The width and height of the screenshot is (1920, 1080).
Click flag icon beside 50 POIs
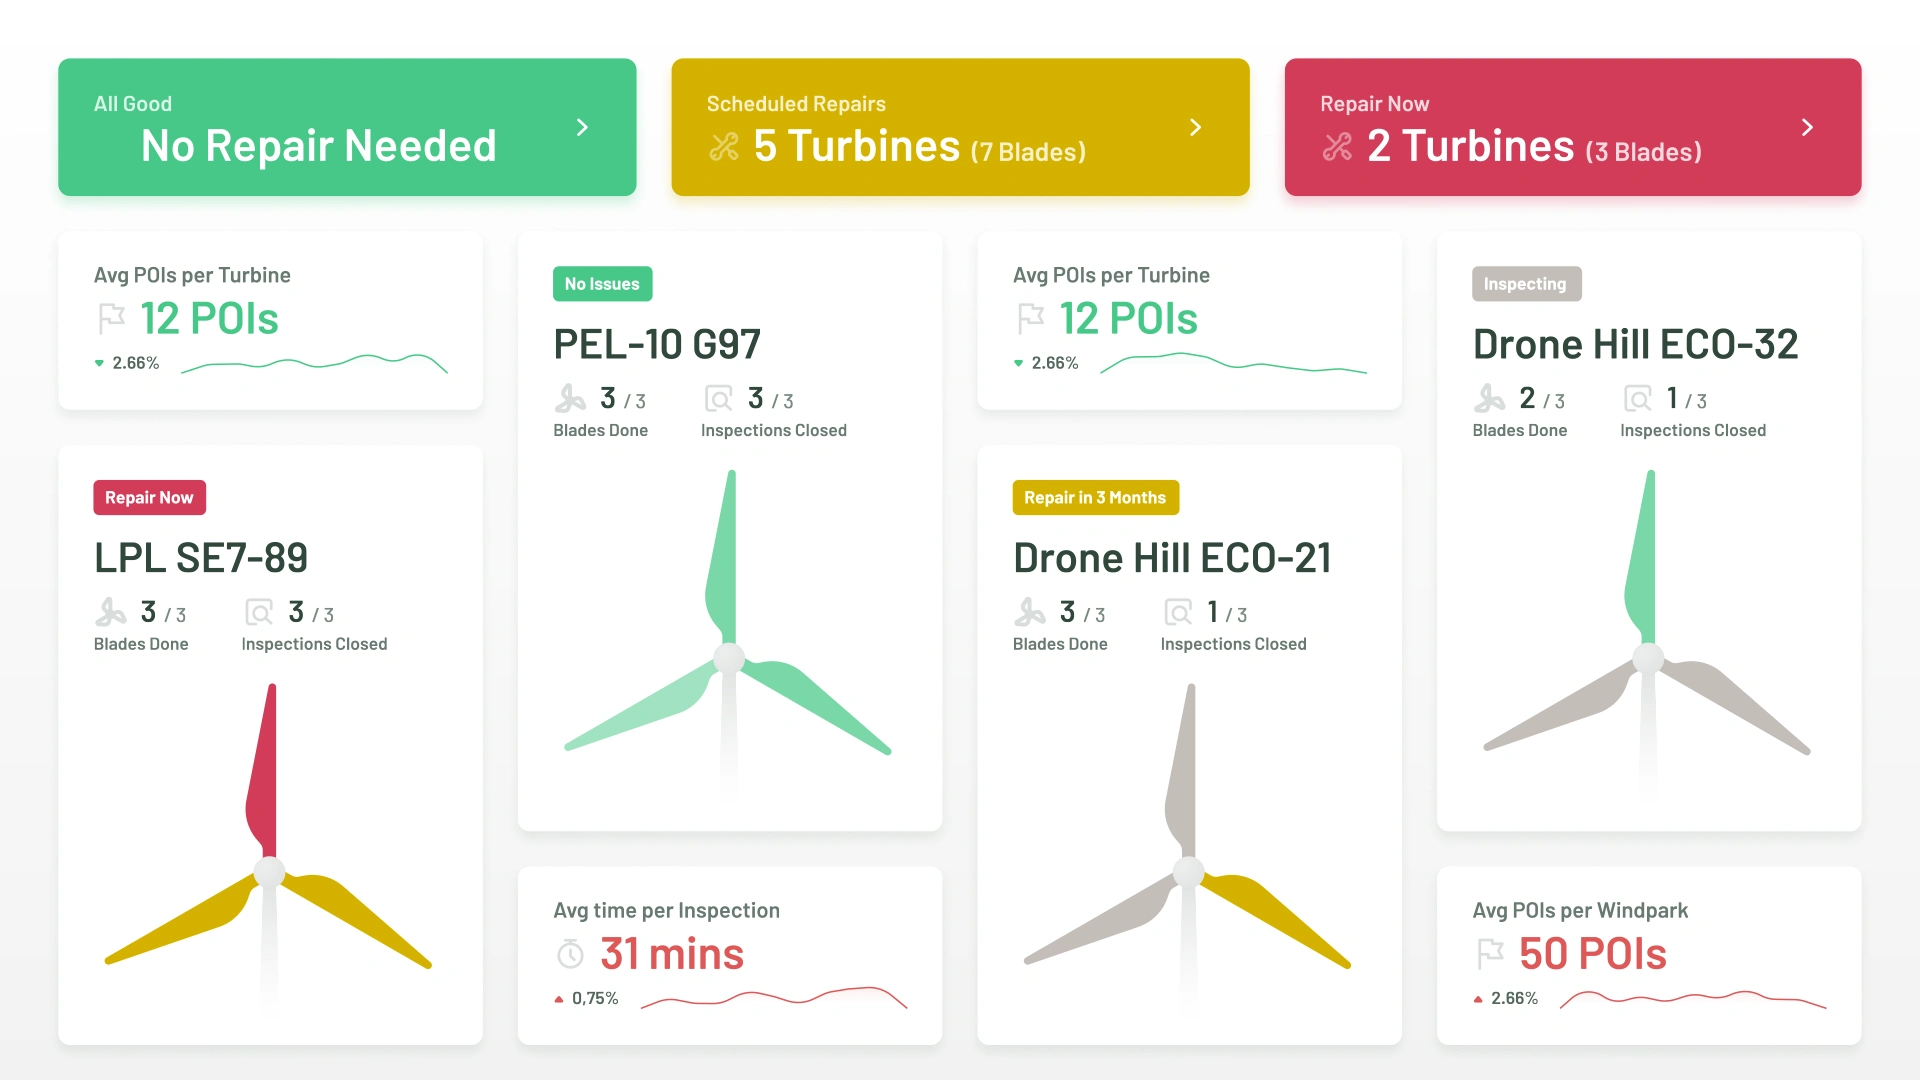pos(1490,954)
